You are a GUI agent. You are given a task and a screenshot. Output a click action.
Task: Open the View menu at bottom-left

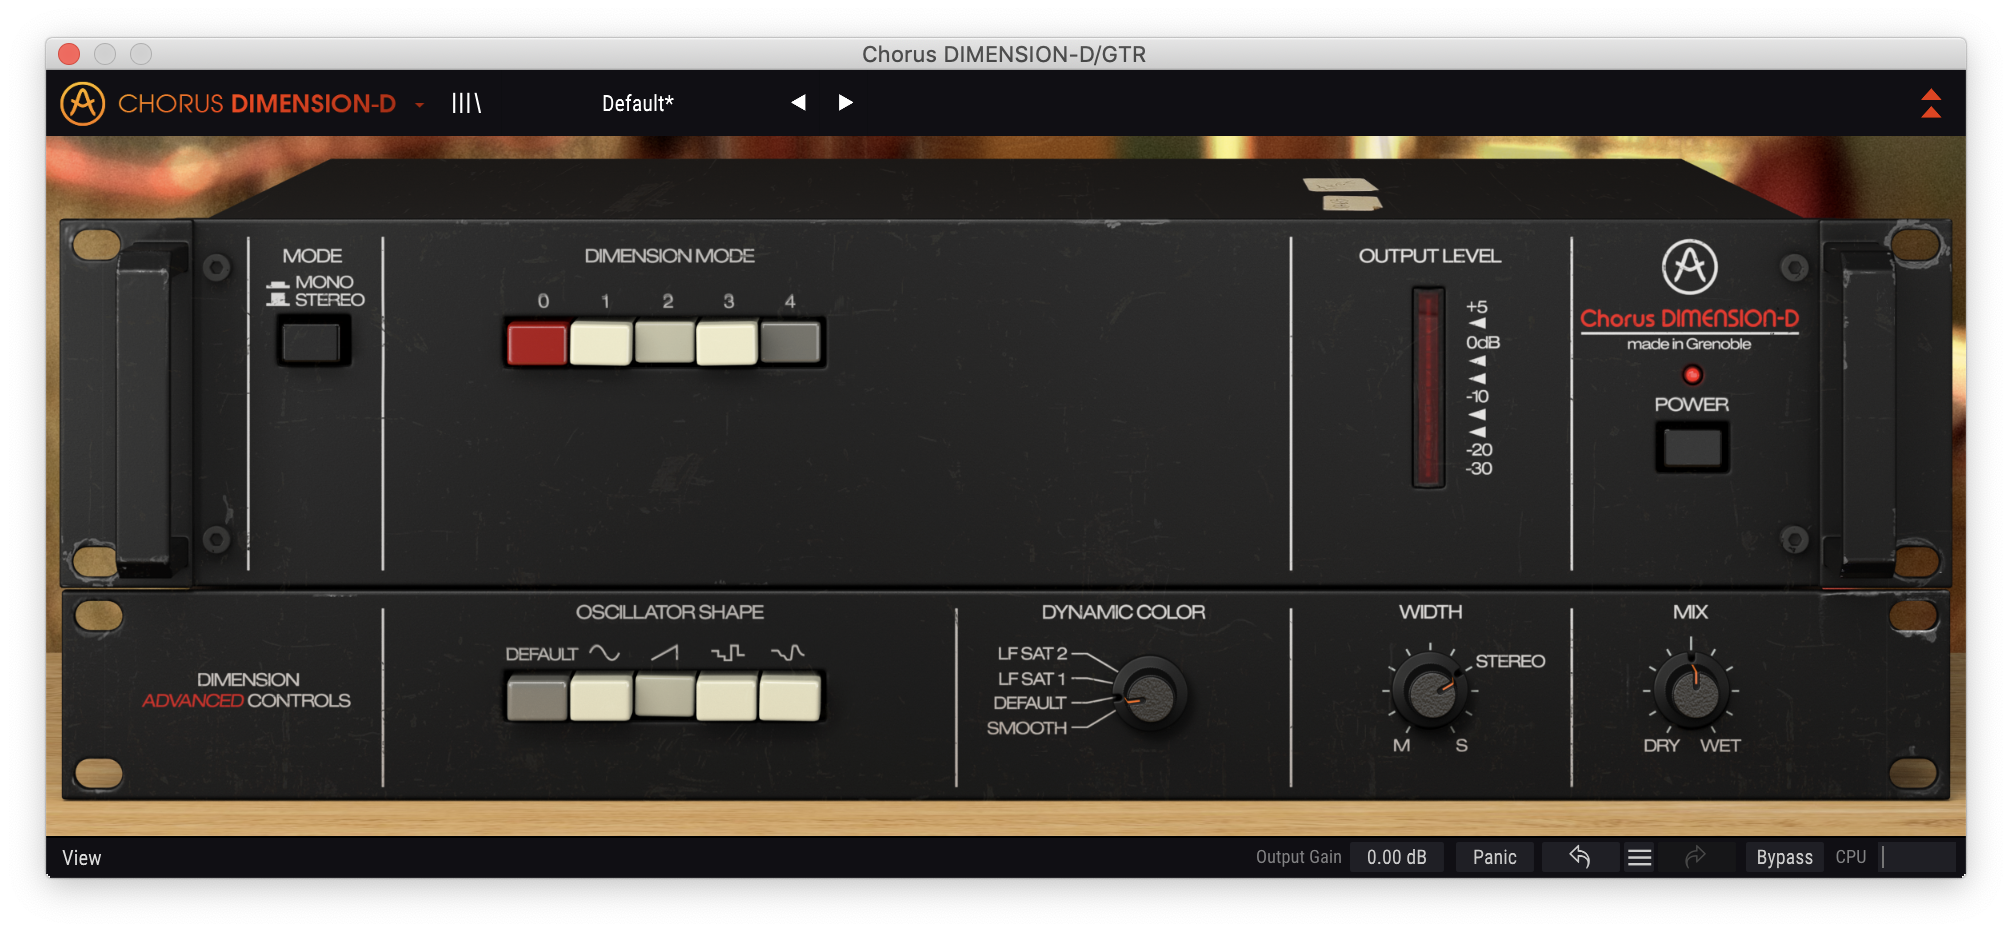pos(83,857)
